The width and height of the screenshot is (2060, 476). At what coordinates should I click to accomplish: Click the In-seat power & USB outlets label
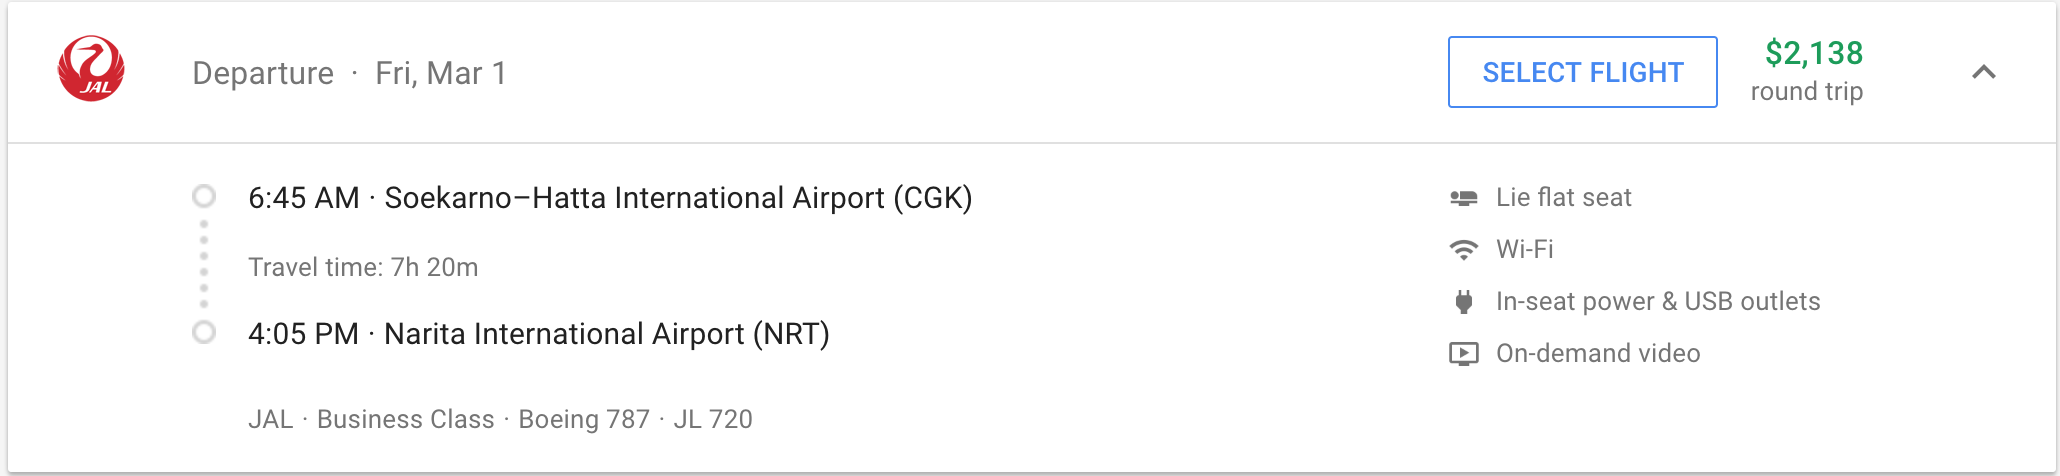(1657, 302)
